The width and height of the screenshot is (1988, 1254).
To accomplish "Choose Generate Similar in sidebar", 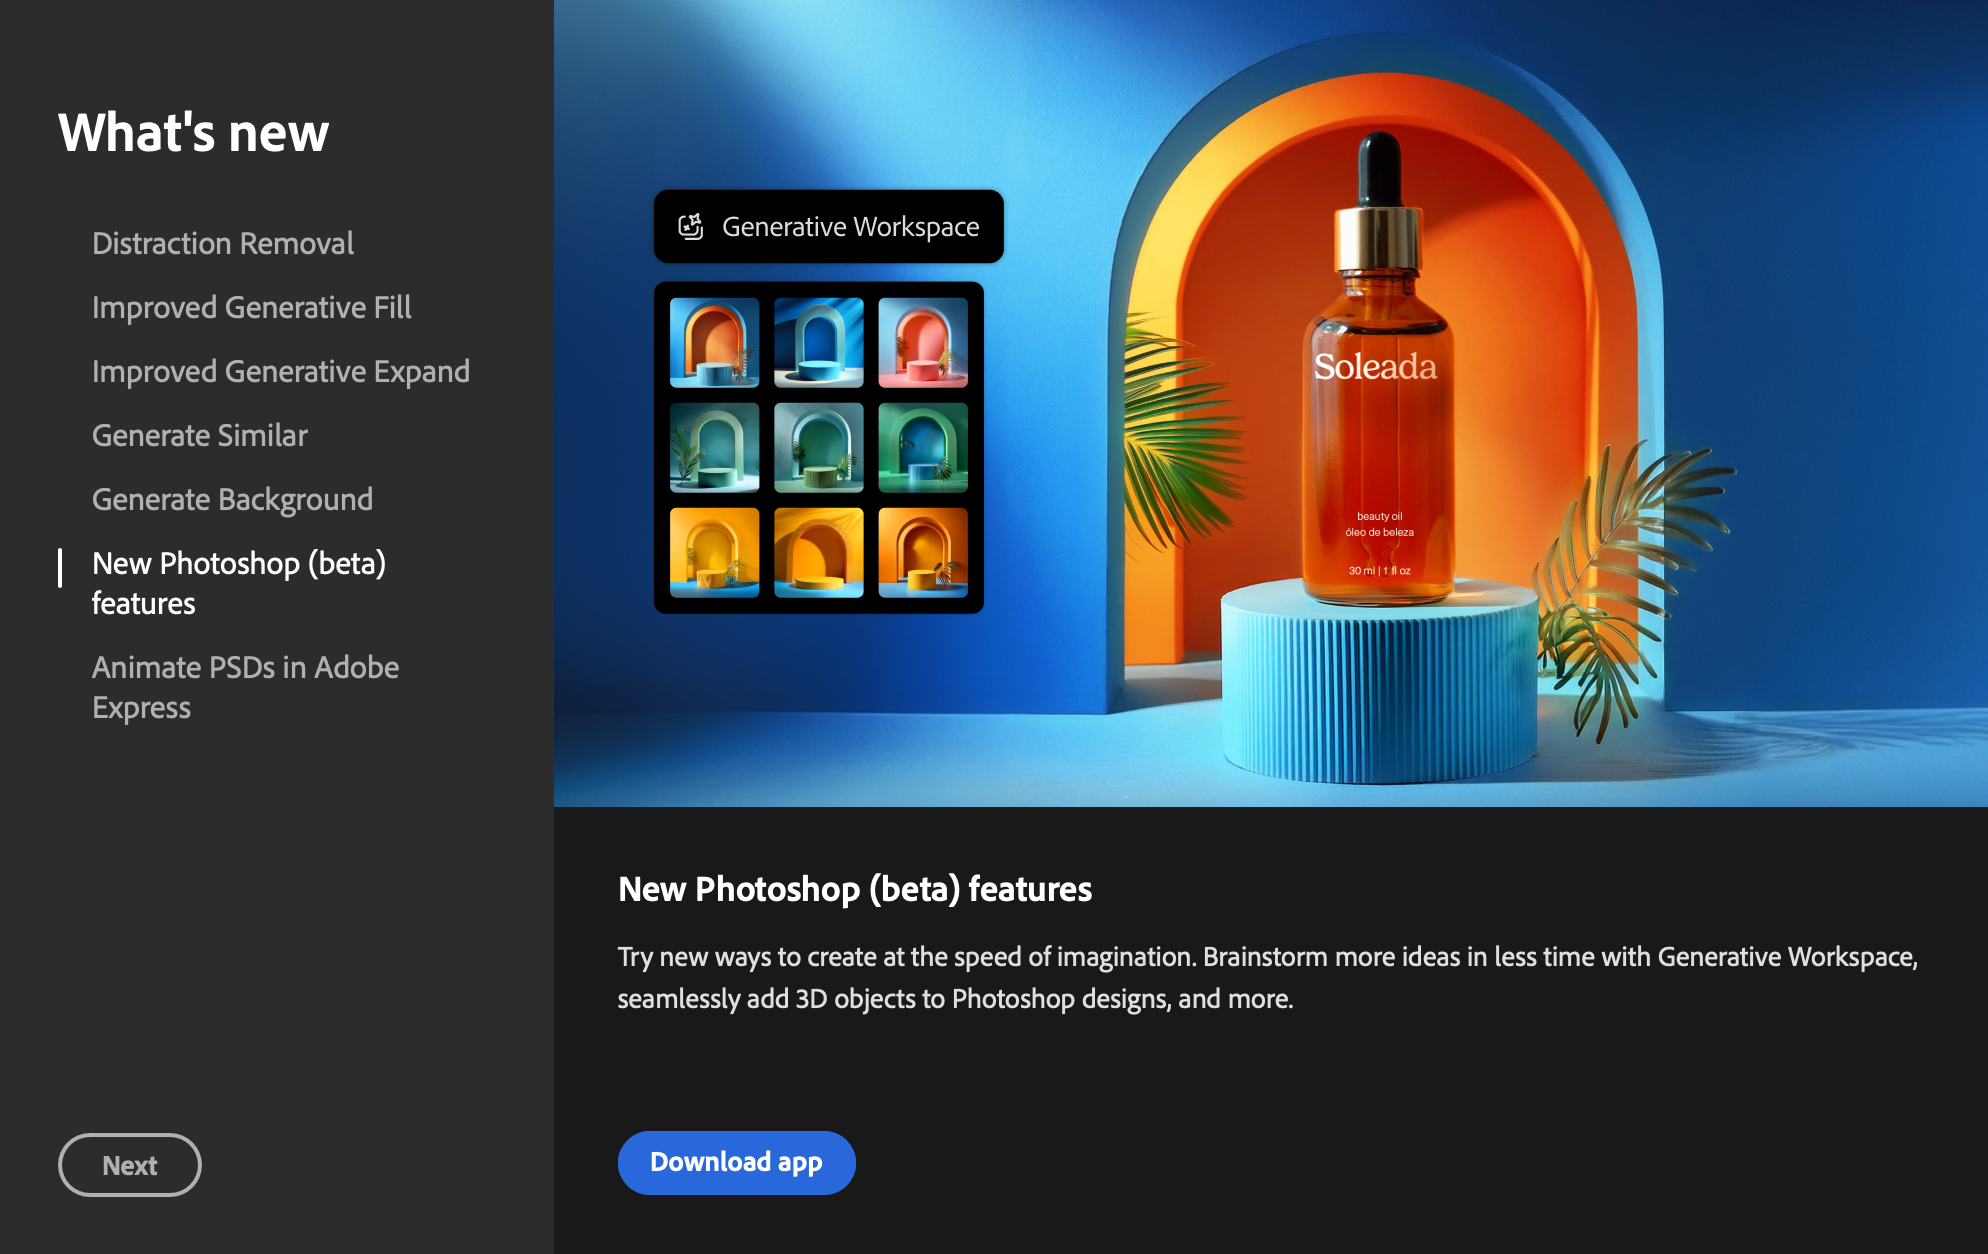I will (x=199, y=435).
